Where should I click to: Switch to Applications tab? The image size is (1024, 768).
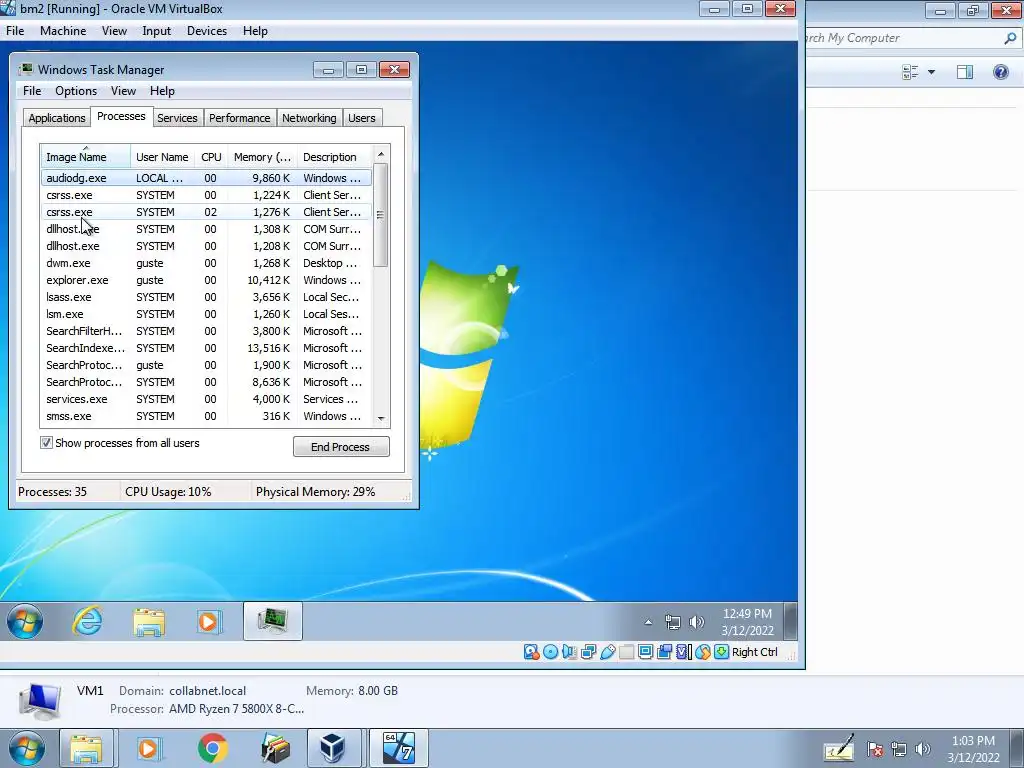pyautogui.click(x=57, y=118)
